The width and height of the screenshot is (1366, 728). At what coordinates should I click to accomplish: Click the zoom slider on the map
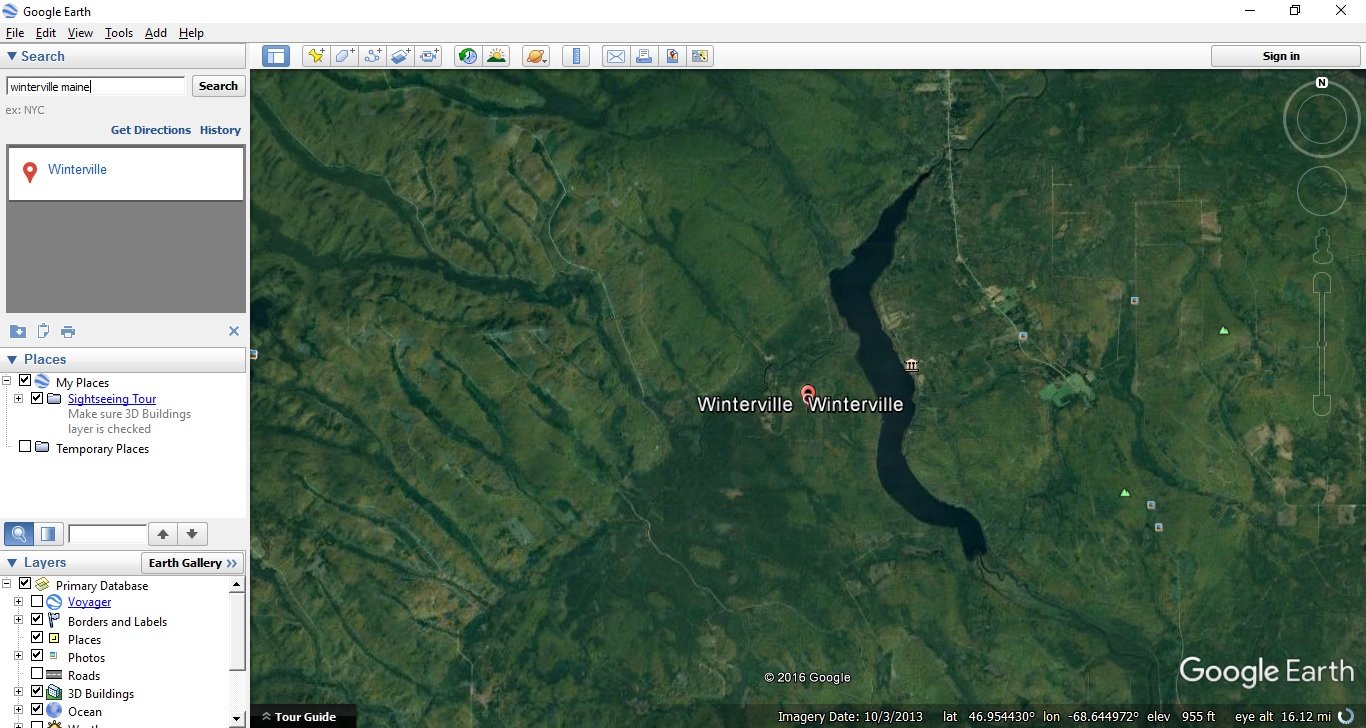(1322, 344)
